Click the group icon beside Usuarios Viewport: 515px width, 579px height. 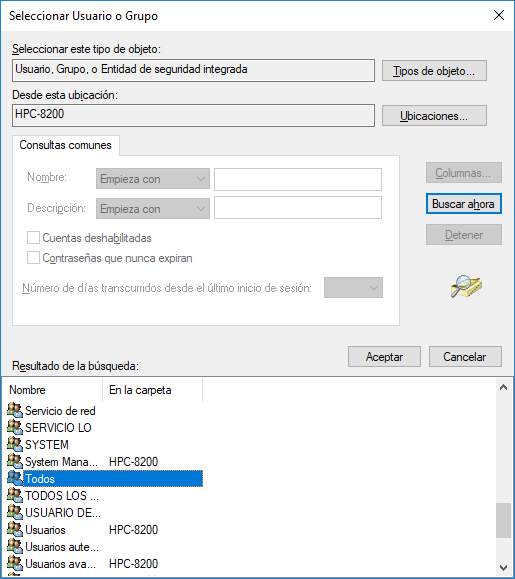pyautogui.click(x=15, y=529)
